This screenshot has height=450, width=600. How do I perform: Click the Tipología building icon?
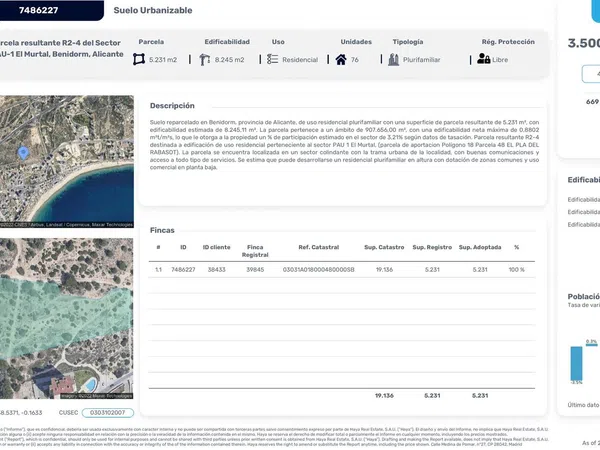point(393,60)
